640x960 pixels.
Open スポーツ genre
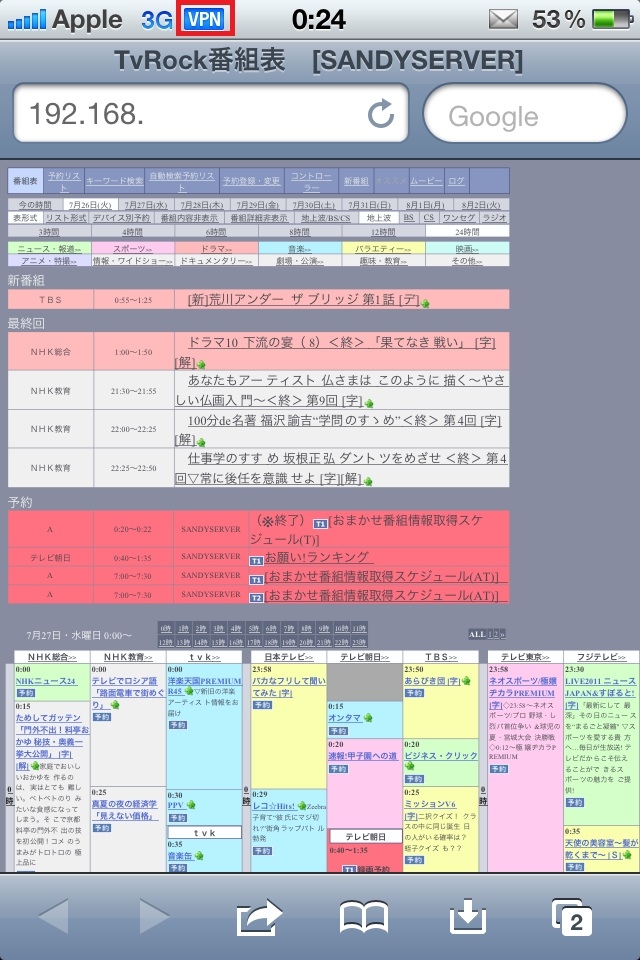point(133,249)
